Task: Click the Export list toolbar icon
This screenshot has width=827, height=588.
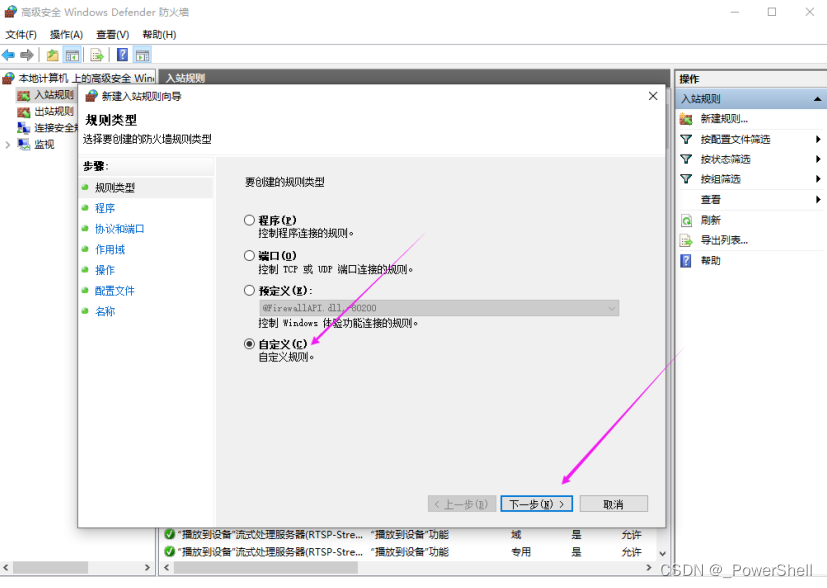Action: pos(97,55)
